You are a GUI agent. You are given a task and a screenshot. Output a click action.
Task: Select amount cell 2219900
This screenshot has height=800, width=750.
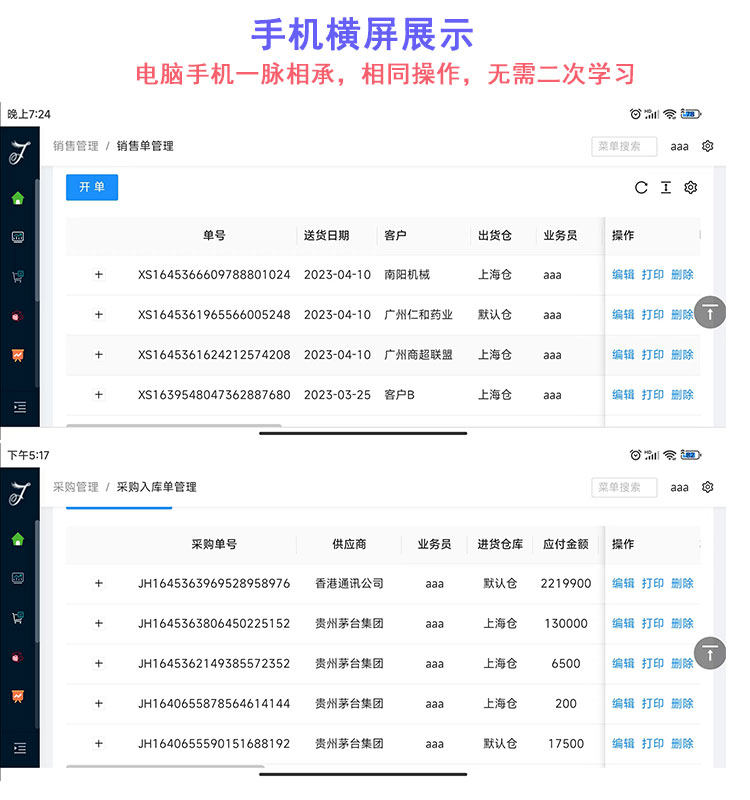pos(566,583)
